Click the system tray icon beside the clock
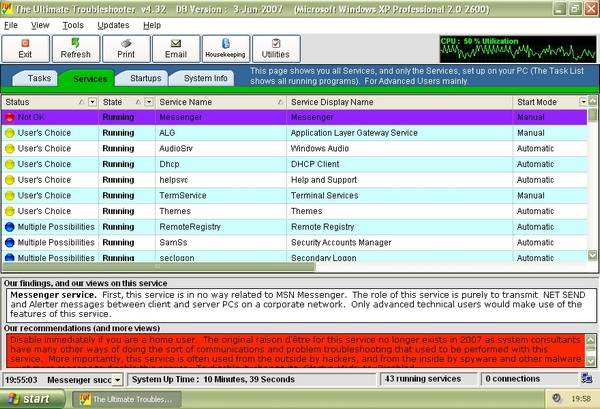The image size is (600, 409). [557, 398]
